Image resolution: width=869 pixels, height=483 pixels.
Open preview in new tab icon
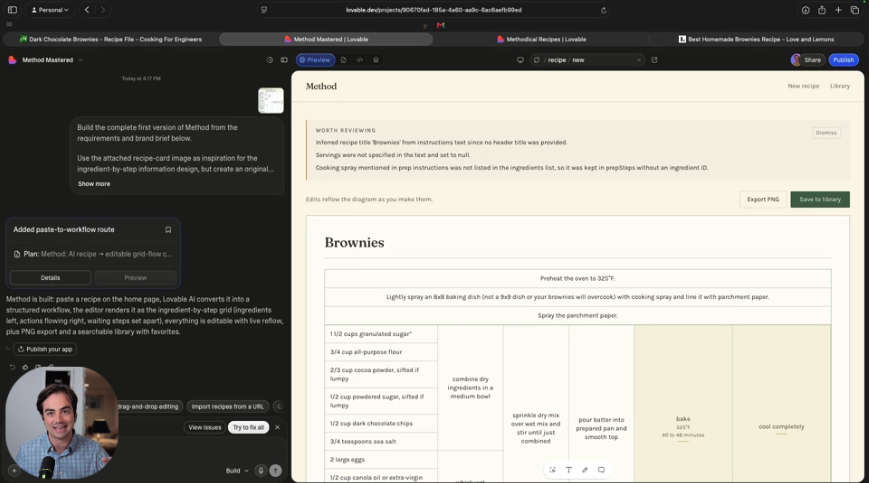(x=655, y=60)
